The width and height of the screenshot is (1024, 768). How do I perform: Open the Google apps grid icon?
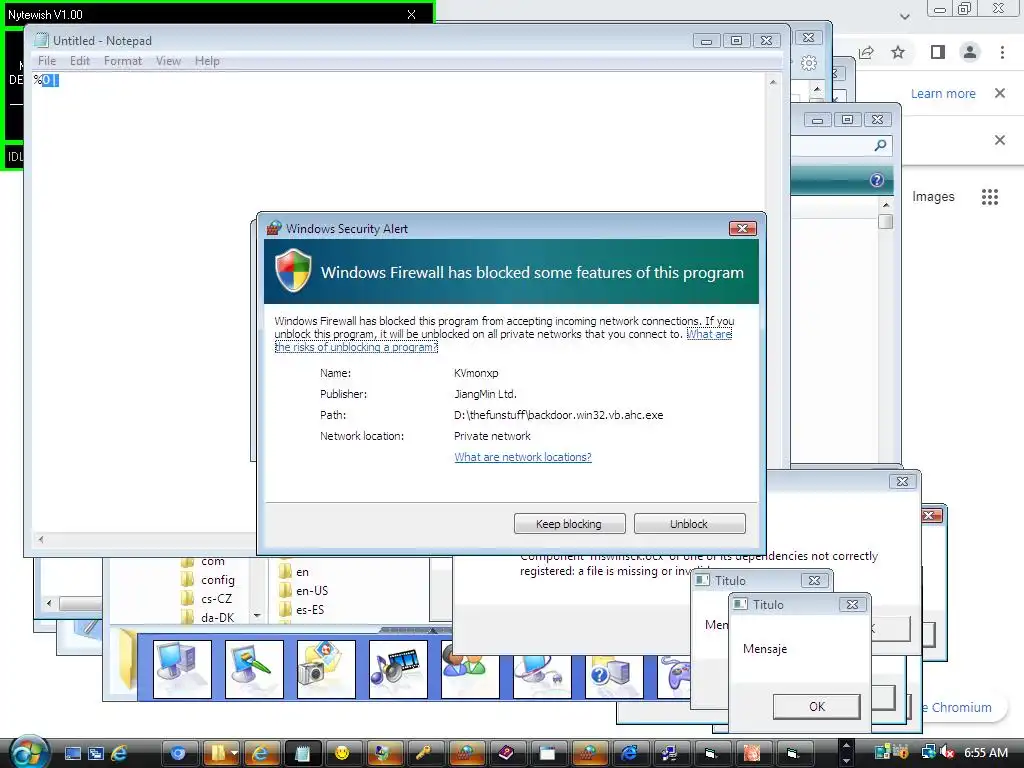[990, 197]
